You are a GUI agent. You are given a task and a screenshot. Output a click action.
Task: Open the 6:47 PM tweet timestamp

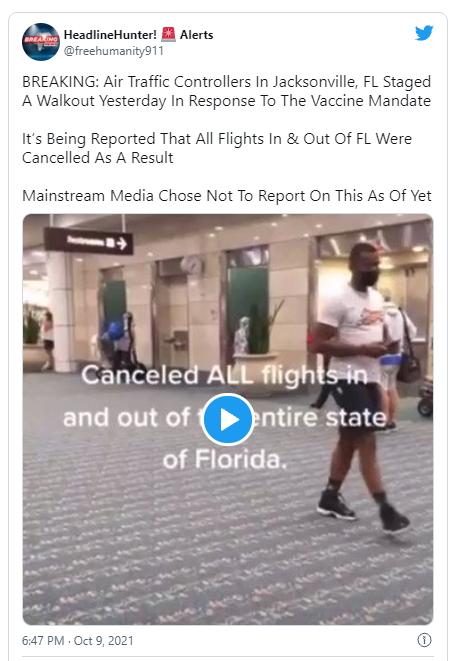(x=43, y=641)
